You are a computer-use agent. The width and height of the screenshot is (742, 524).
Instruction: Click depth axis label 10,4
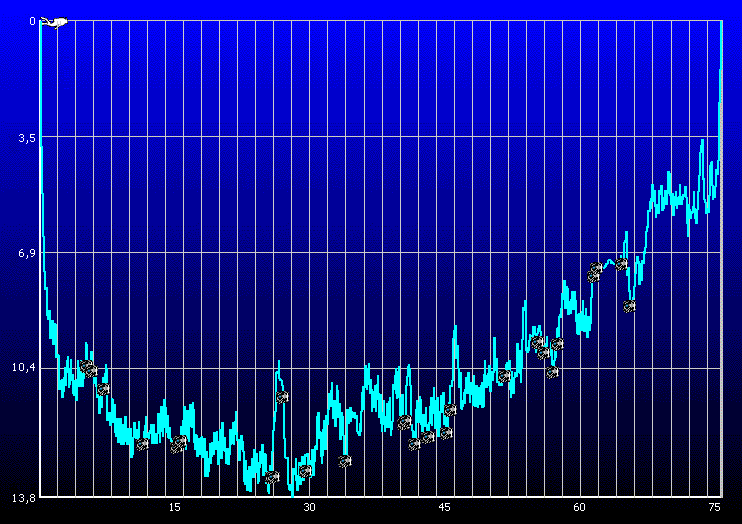(x=23, y=367)
